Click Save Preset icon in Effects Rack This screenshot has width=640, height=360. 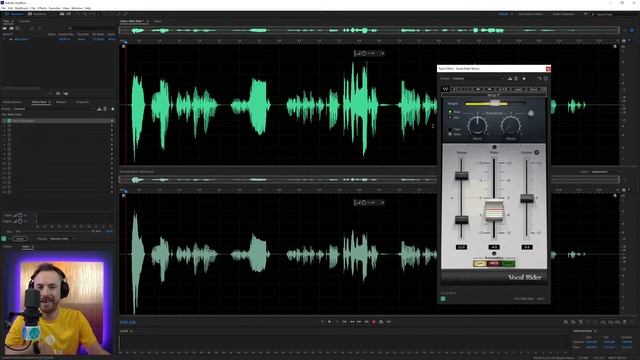pyautogui.click(x=99, y=109)
